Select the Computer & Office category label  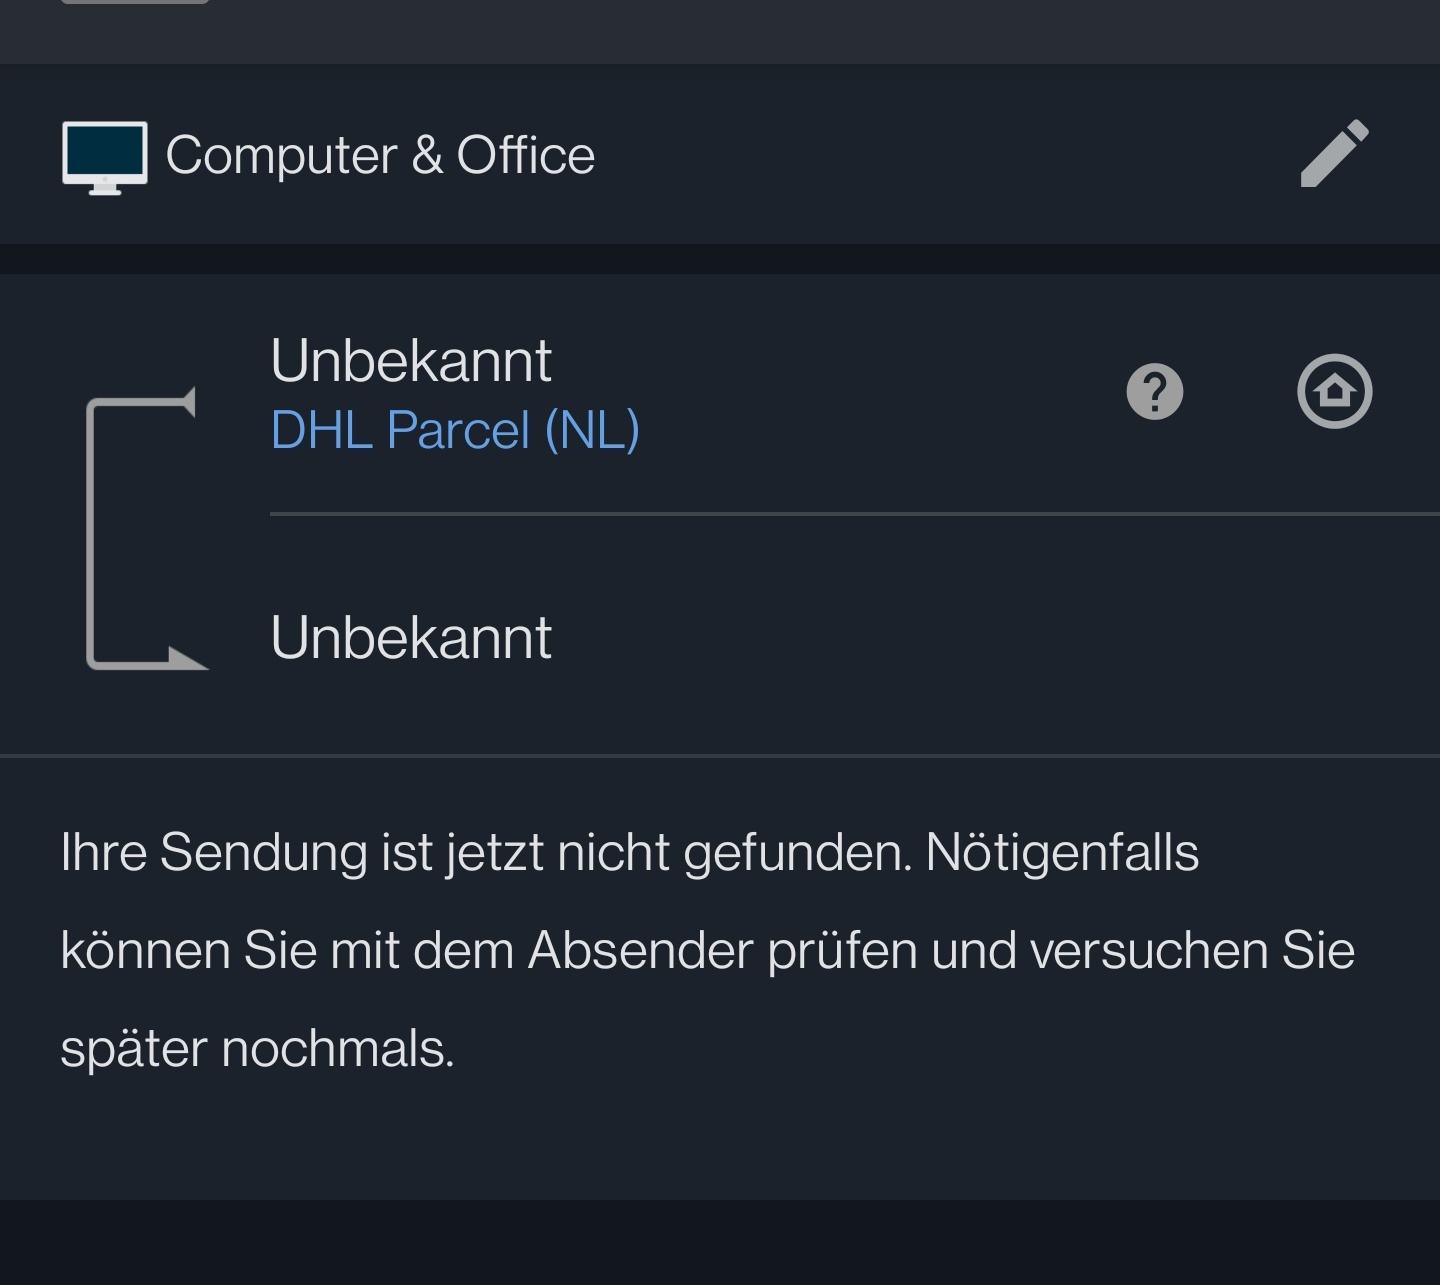click(380, 156)
